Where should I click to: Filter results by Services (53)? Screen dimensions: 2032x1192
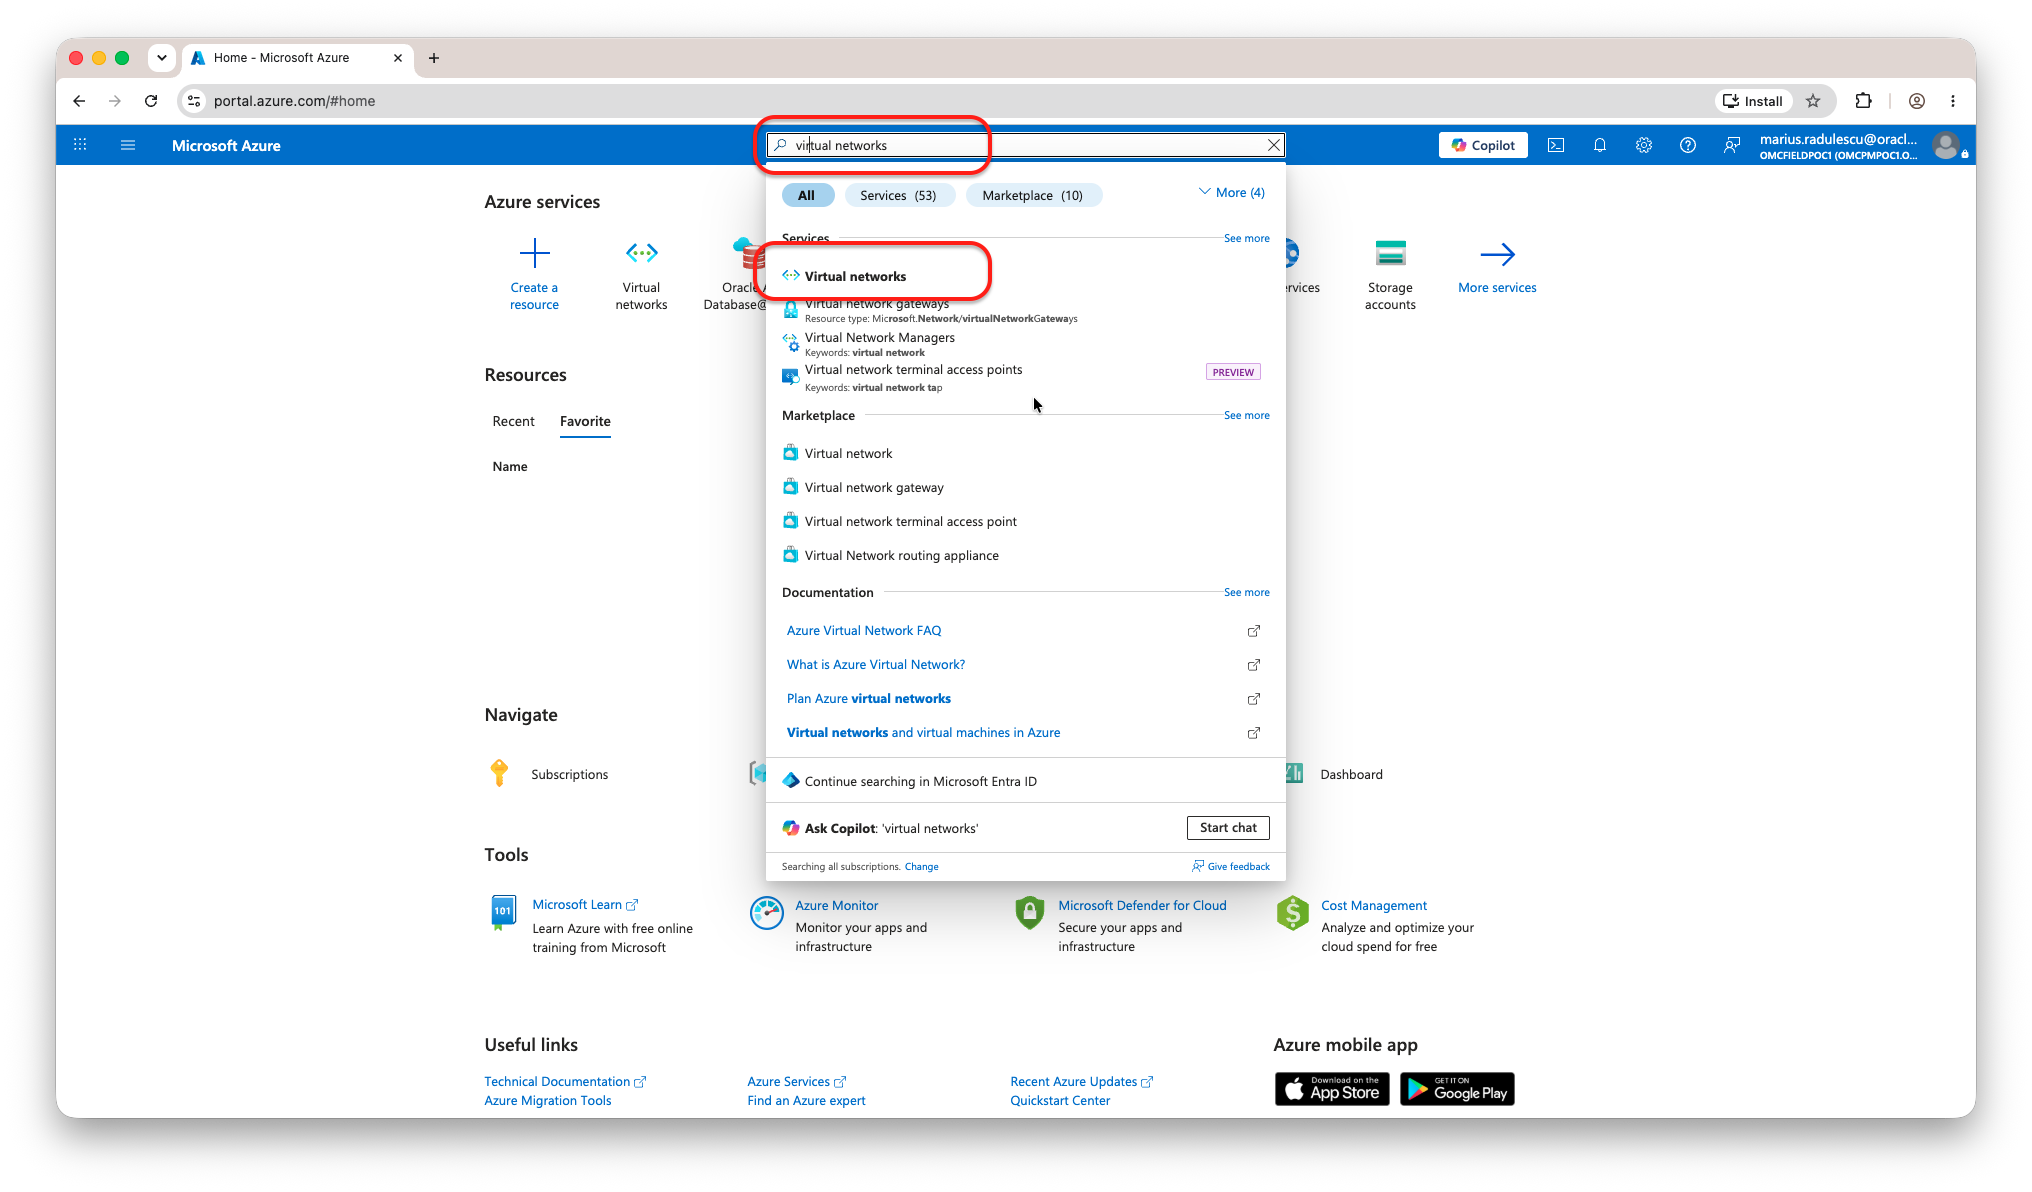[x=898, y=195]
